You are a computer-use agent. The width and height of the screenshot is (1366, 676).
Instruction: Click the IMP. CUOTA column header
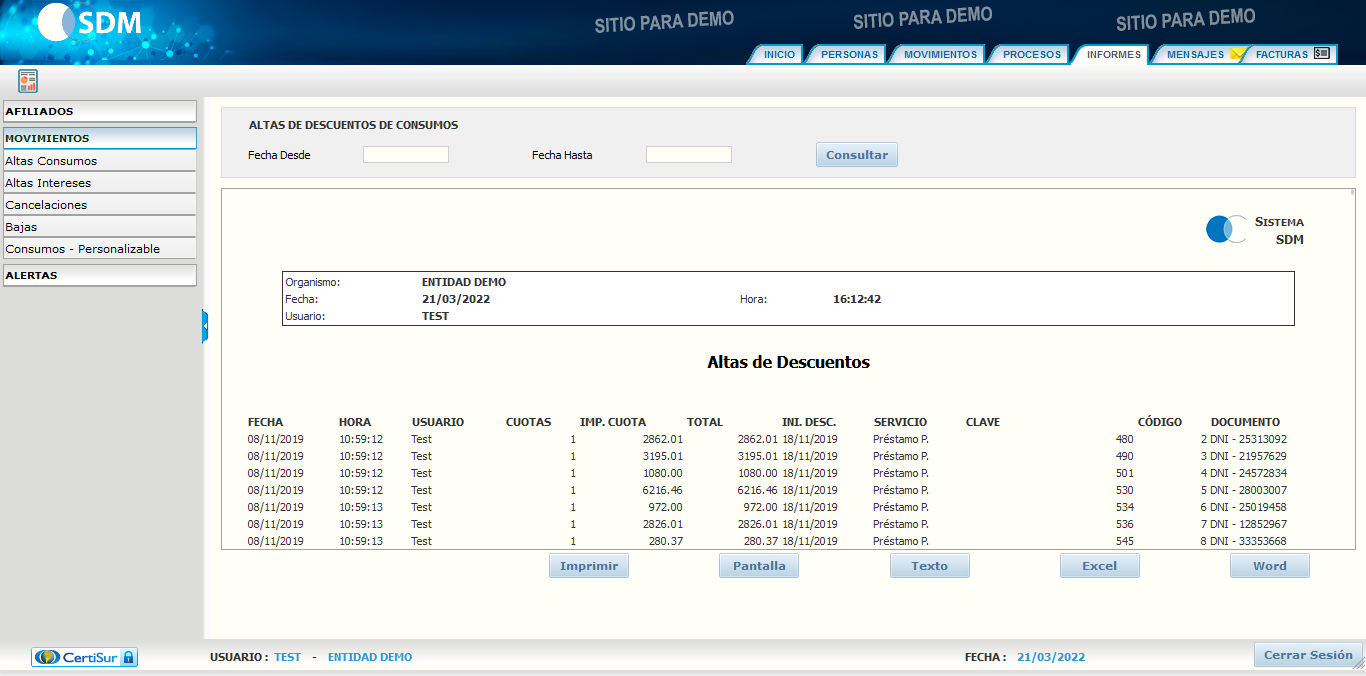point(613,422)
